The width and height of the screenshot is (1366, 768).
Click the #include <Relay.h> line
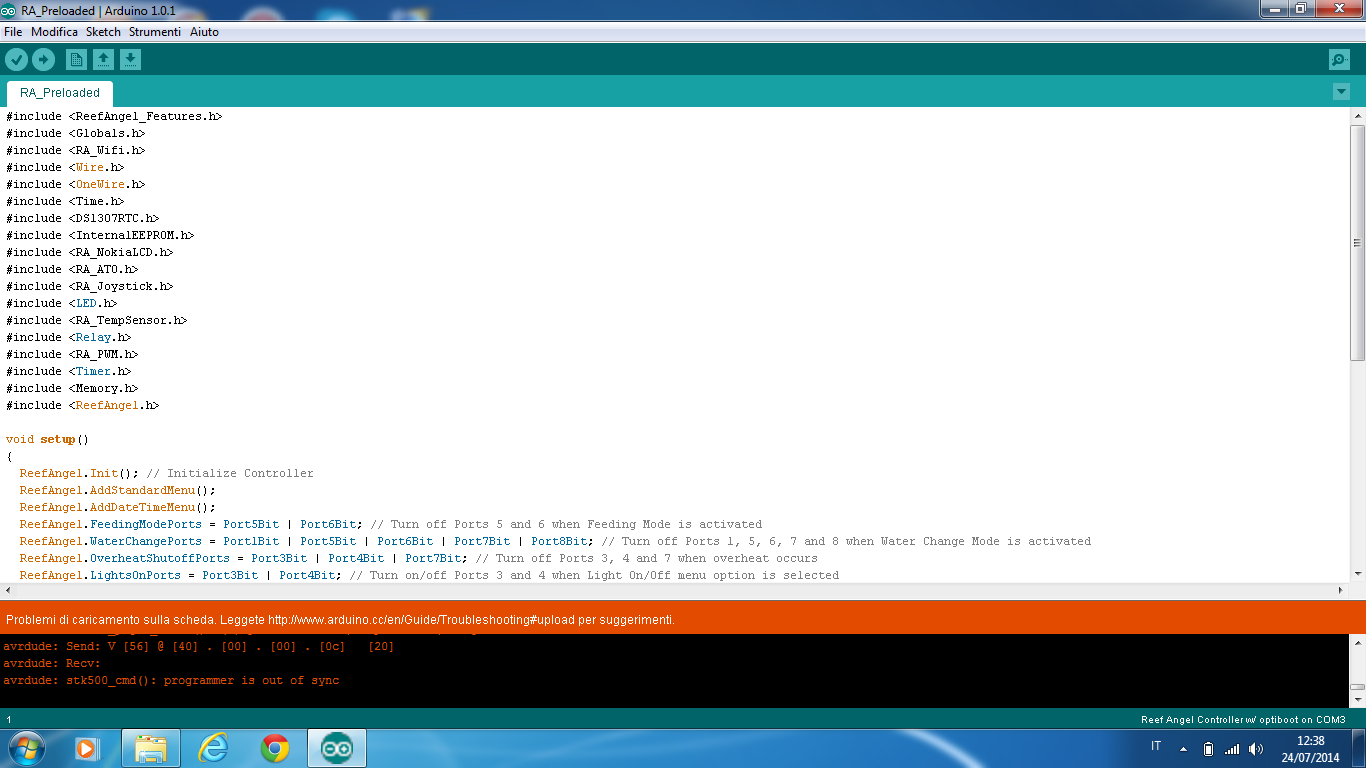(68, 337)
